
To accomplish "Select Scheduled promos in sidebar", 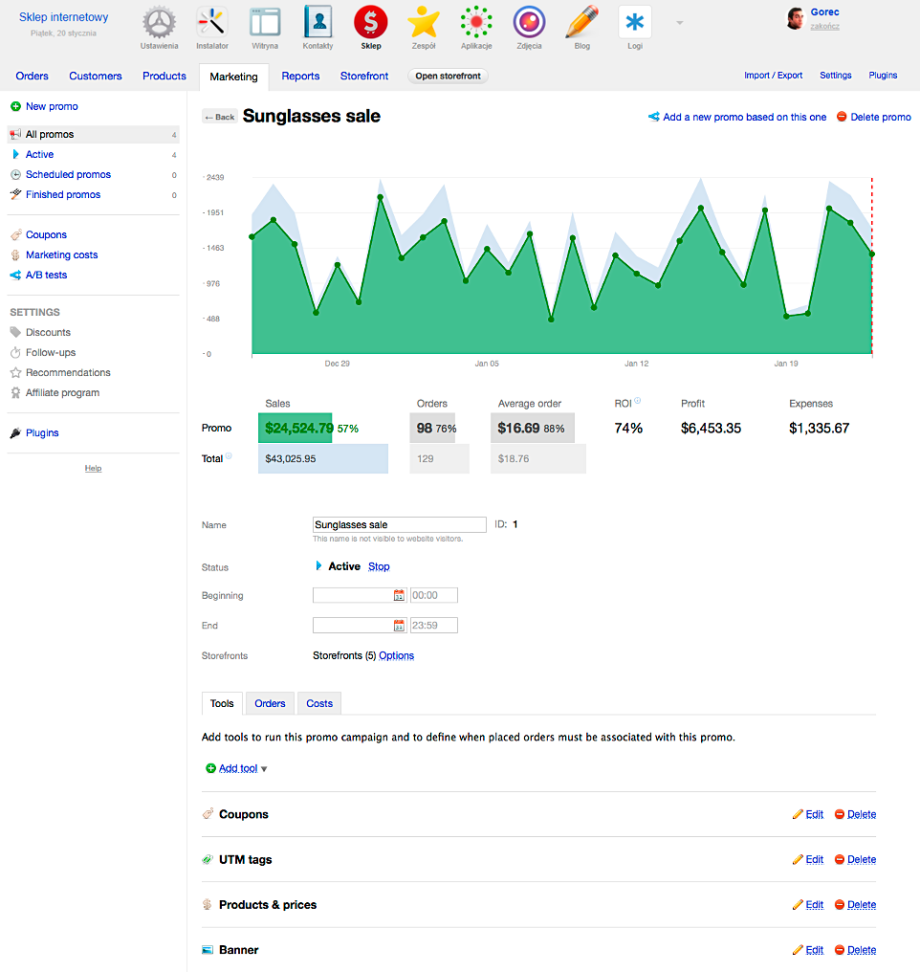I will [68, 175].
